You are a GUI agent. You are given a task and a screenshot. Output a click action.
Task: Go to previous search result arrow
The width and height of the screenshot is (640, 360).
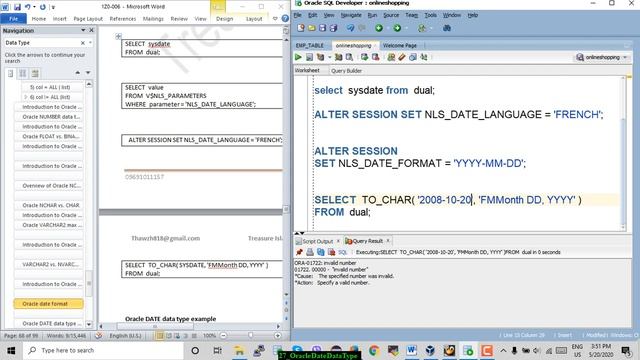pos(78,73)
